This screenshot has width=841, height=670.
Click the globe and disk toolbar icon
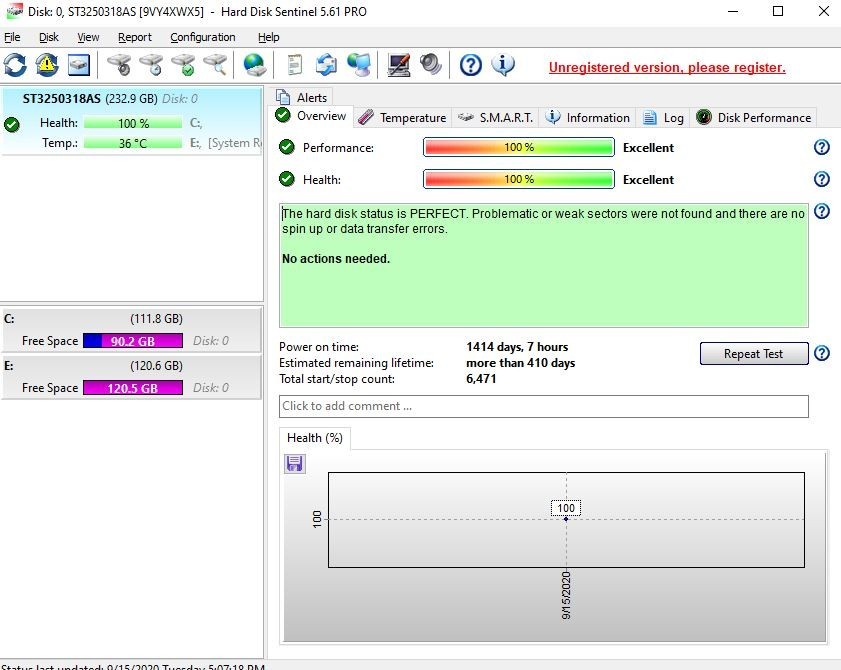coord(254,65)
